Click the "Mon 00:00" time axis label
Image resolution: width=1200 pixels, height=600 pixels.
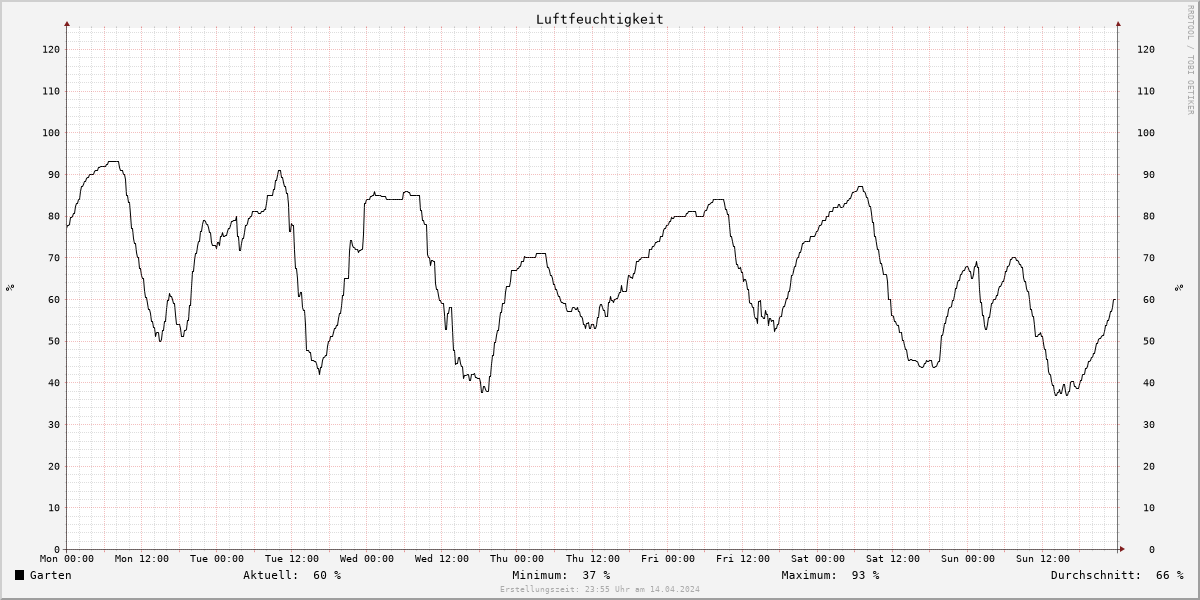coord(67,558)
